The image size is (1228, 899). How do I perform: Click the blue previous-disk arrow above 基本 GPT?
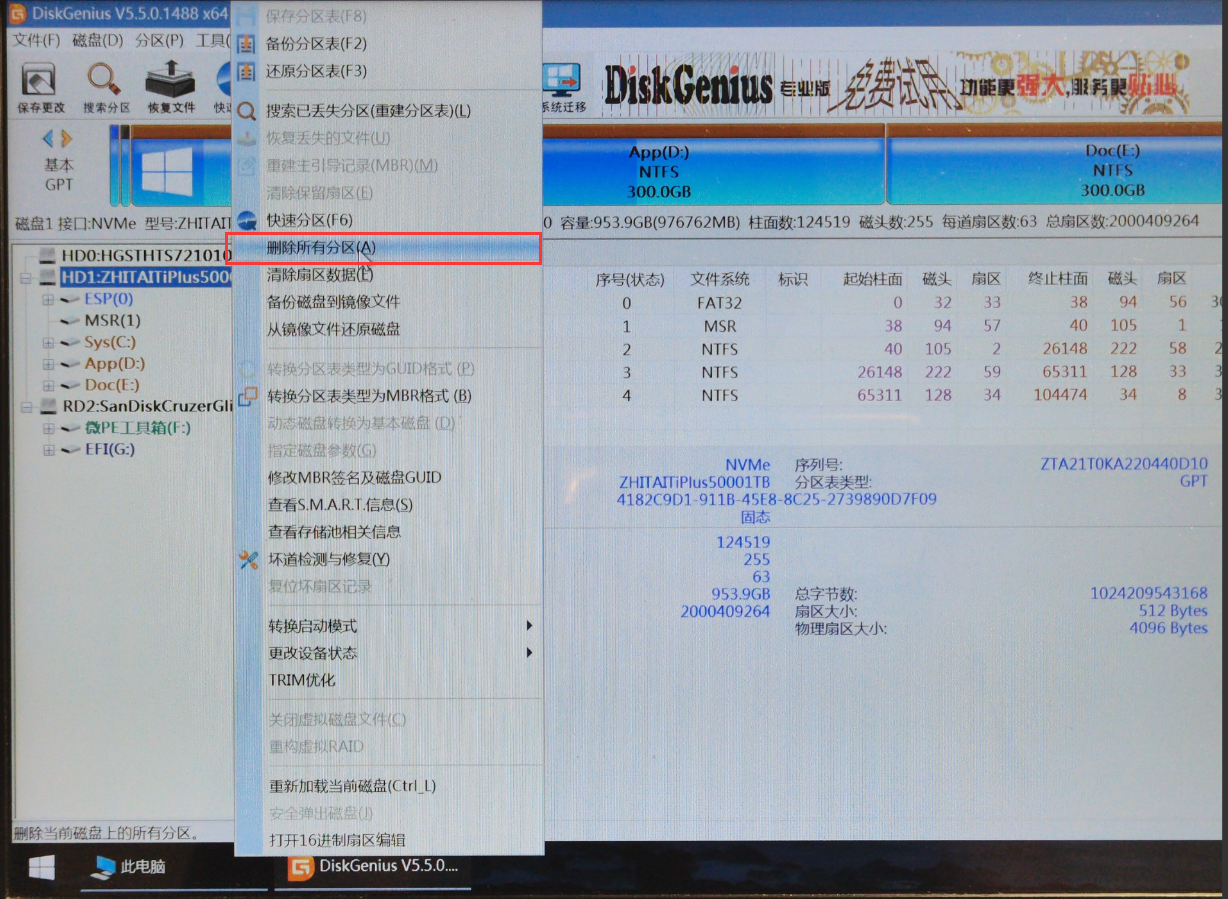(47, 139)
